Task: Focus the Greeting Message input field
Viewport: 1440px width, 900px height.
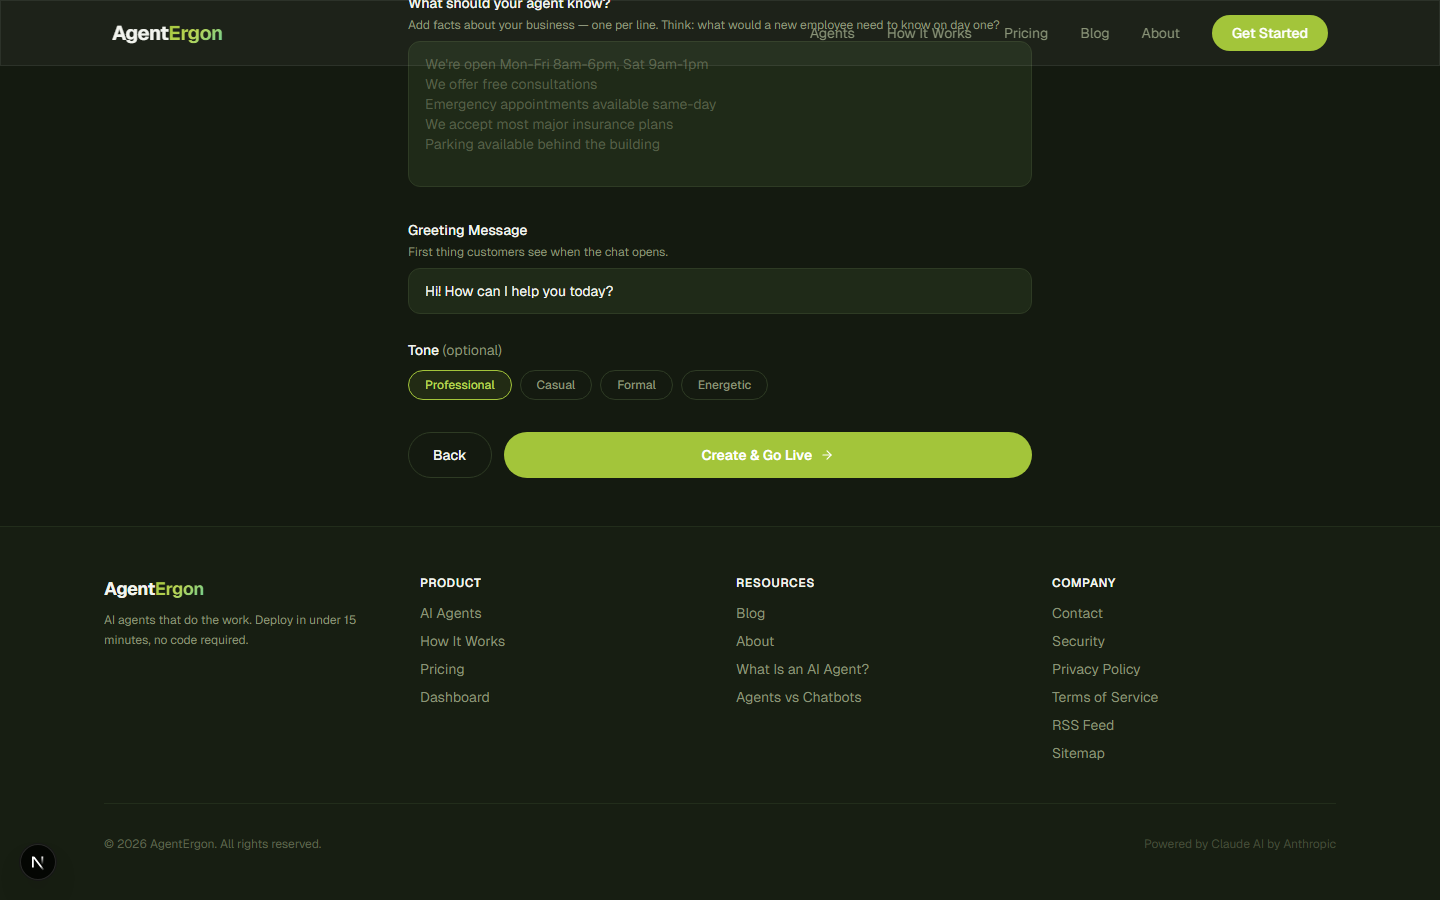Action: [x=720, y=291]
